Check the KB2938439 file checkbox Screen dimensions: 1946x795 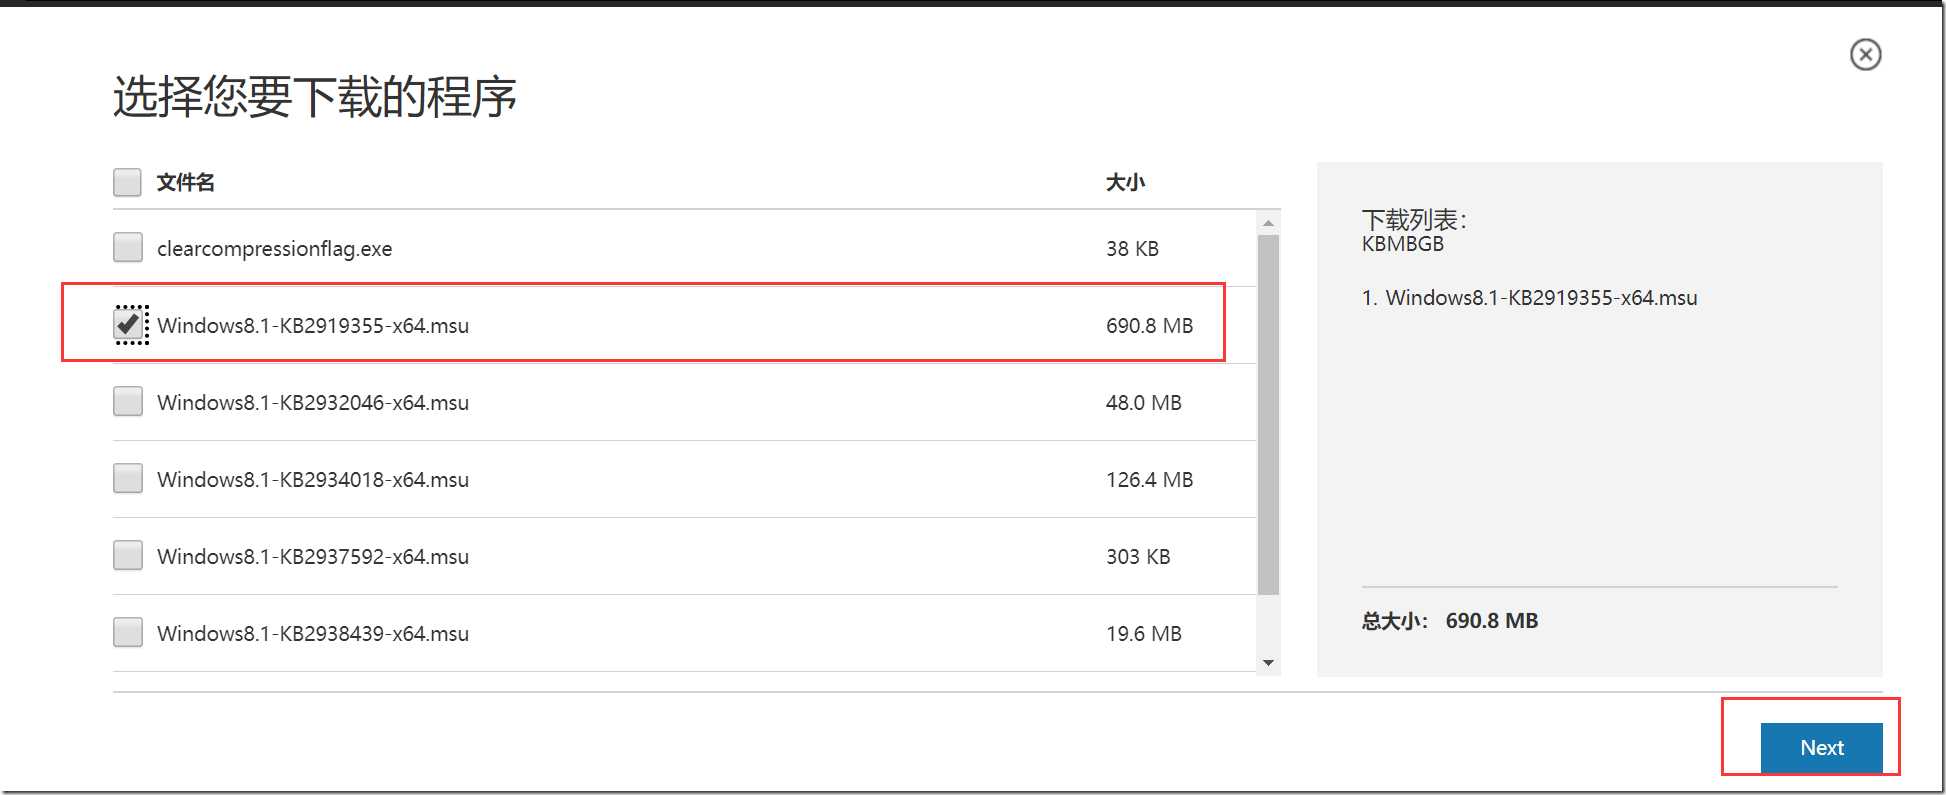pyautogui.click(x=127, y=632)
